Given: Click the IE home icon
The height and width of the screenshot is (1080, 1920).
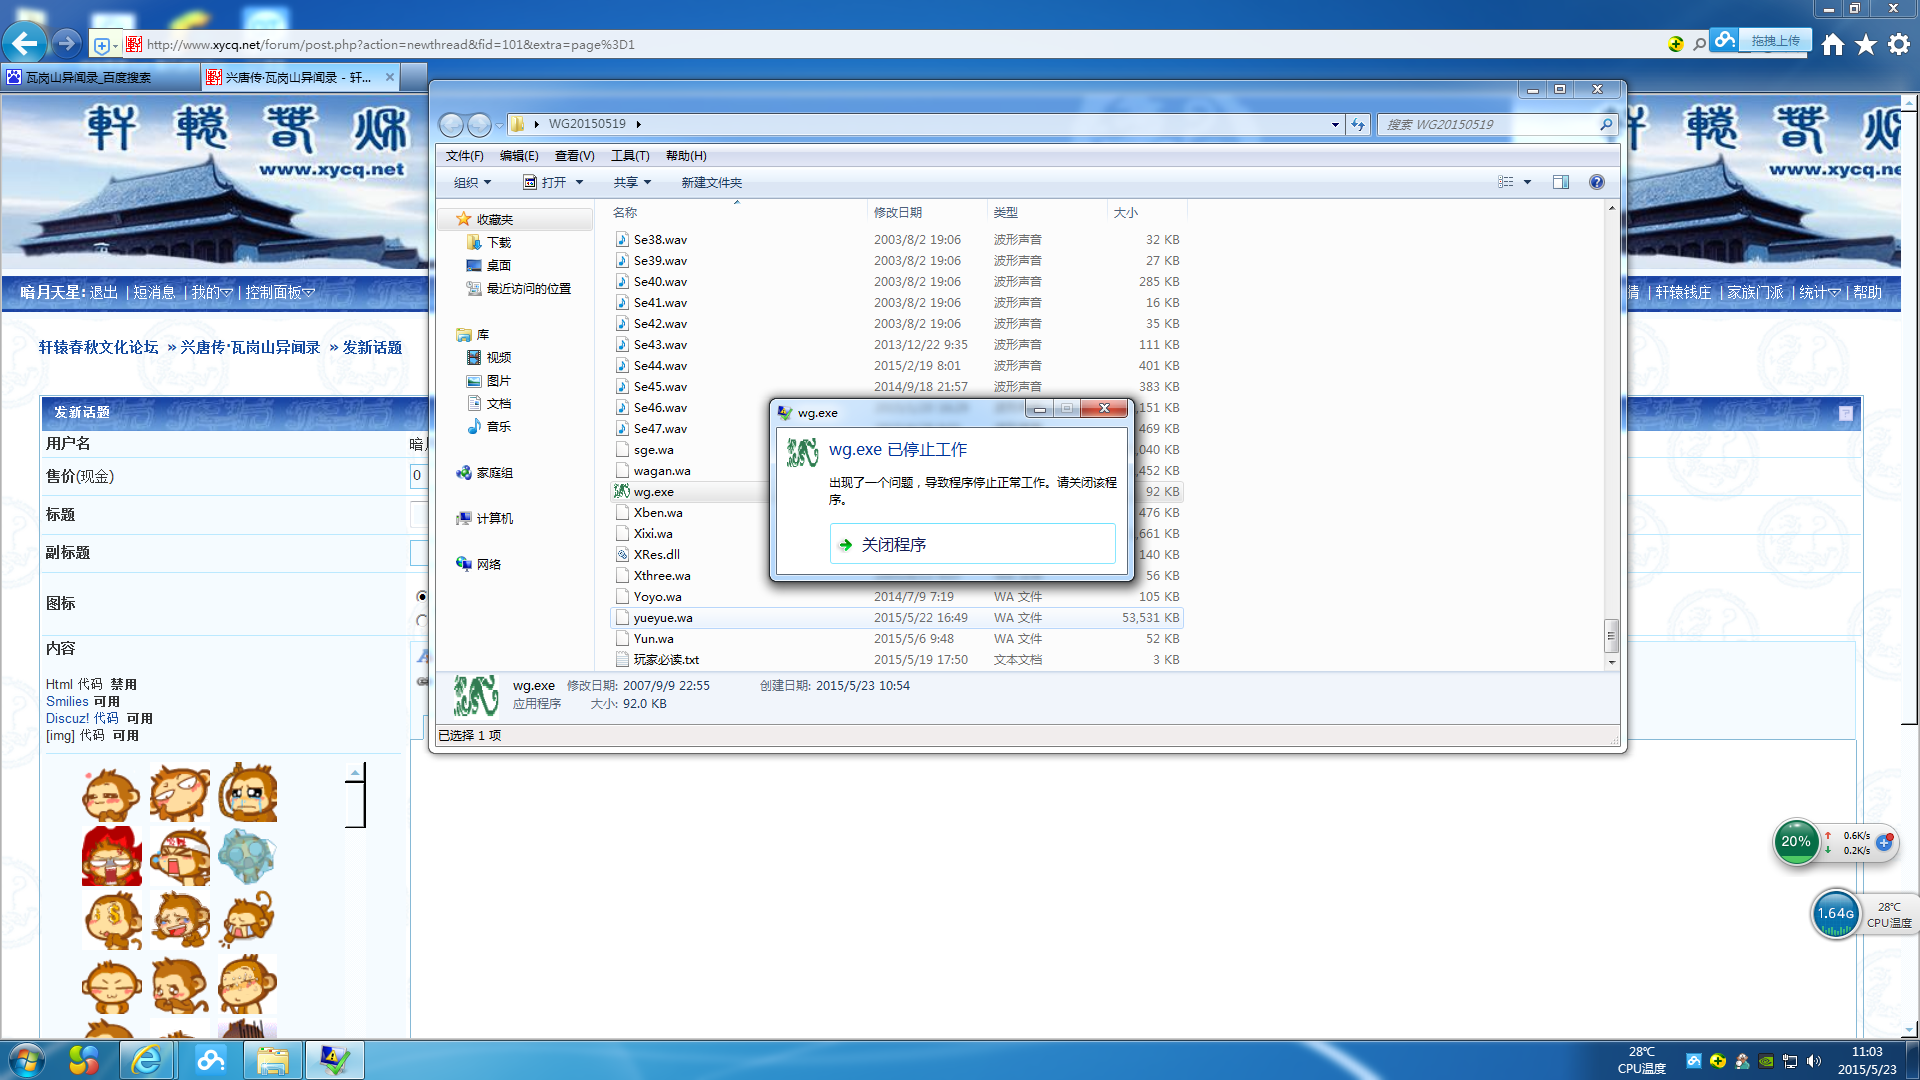Looking at the screenshot, I should click(x=1832, y=44).
